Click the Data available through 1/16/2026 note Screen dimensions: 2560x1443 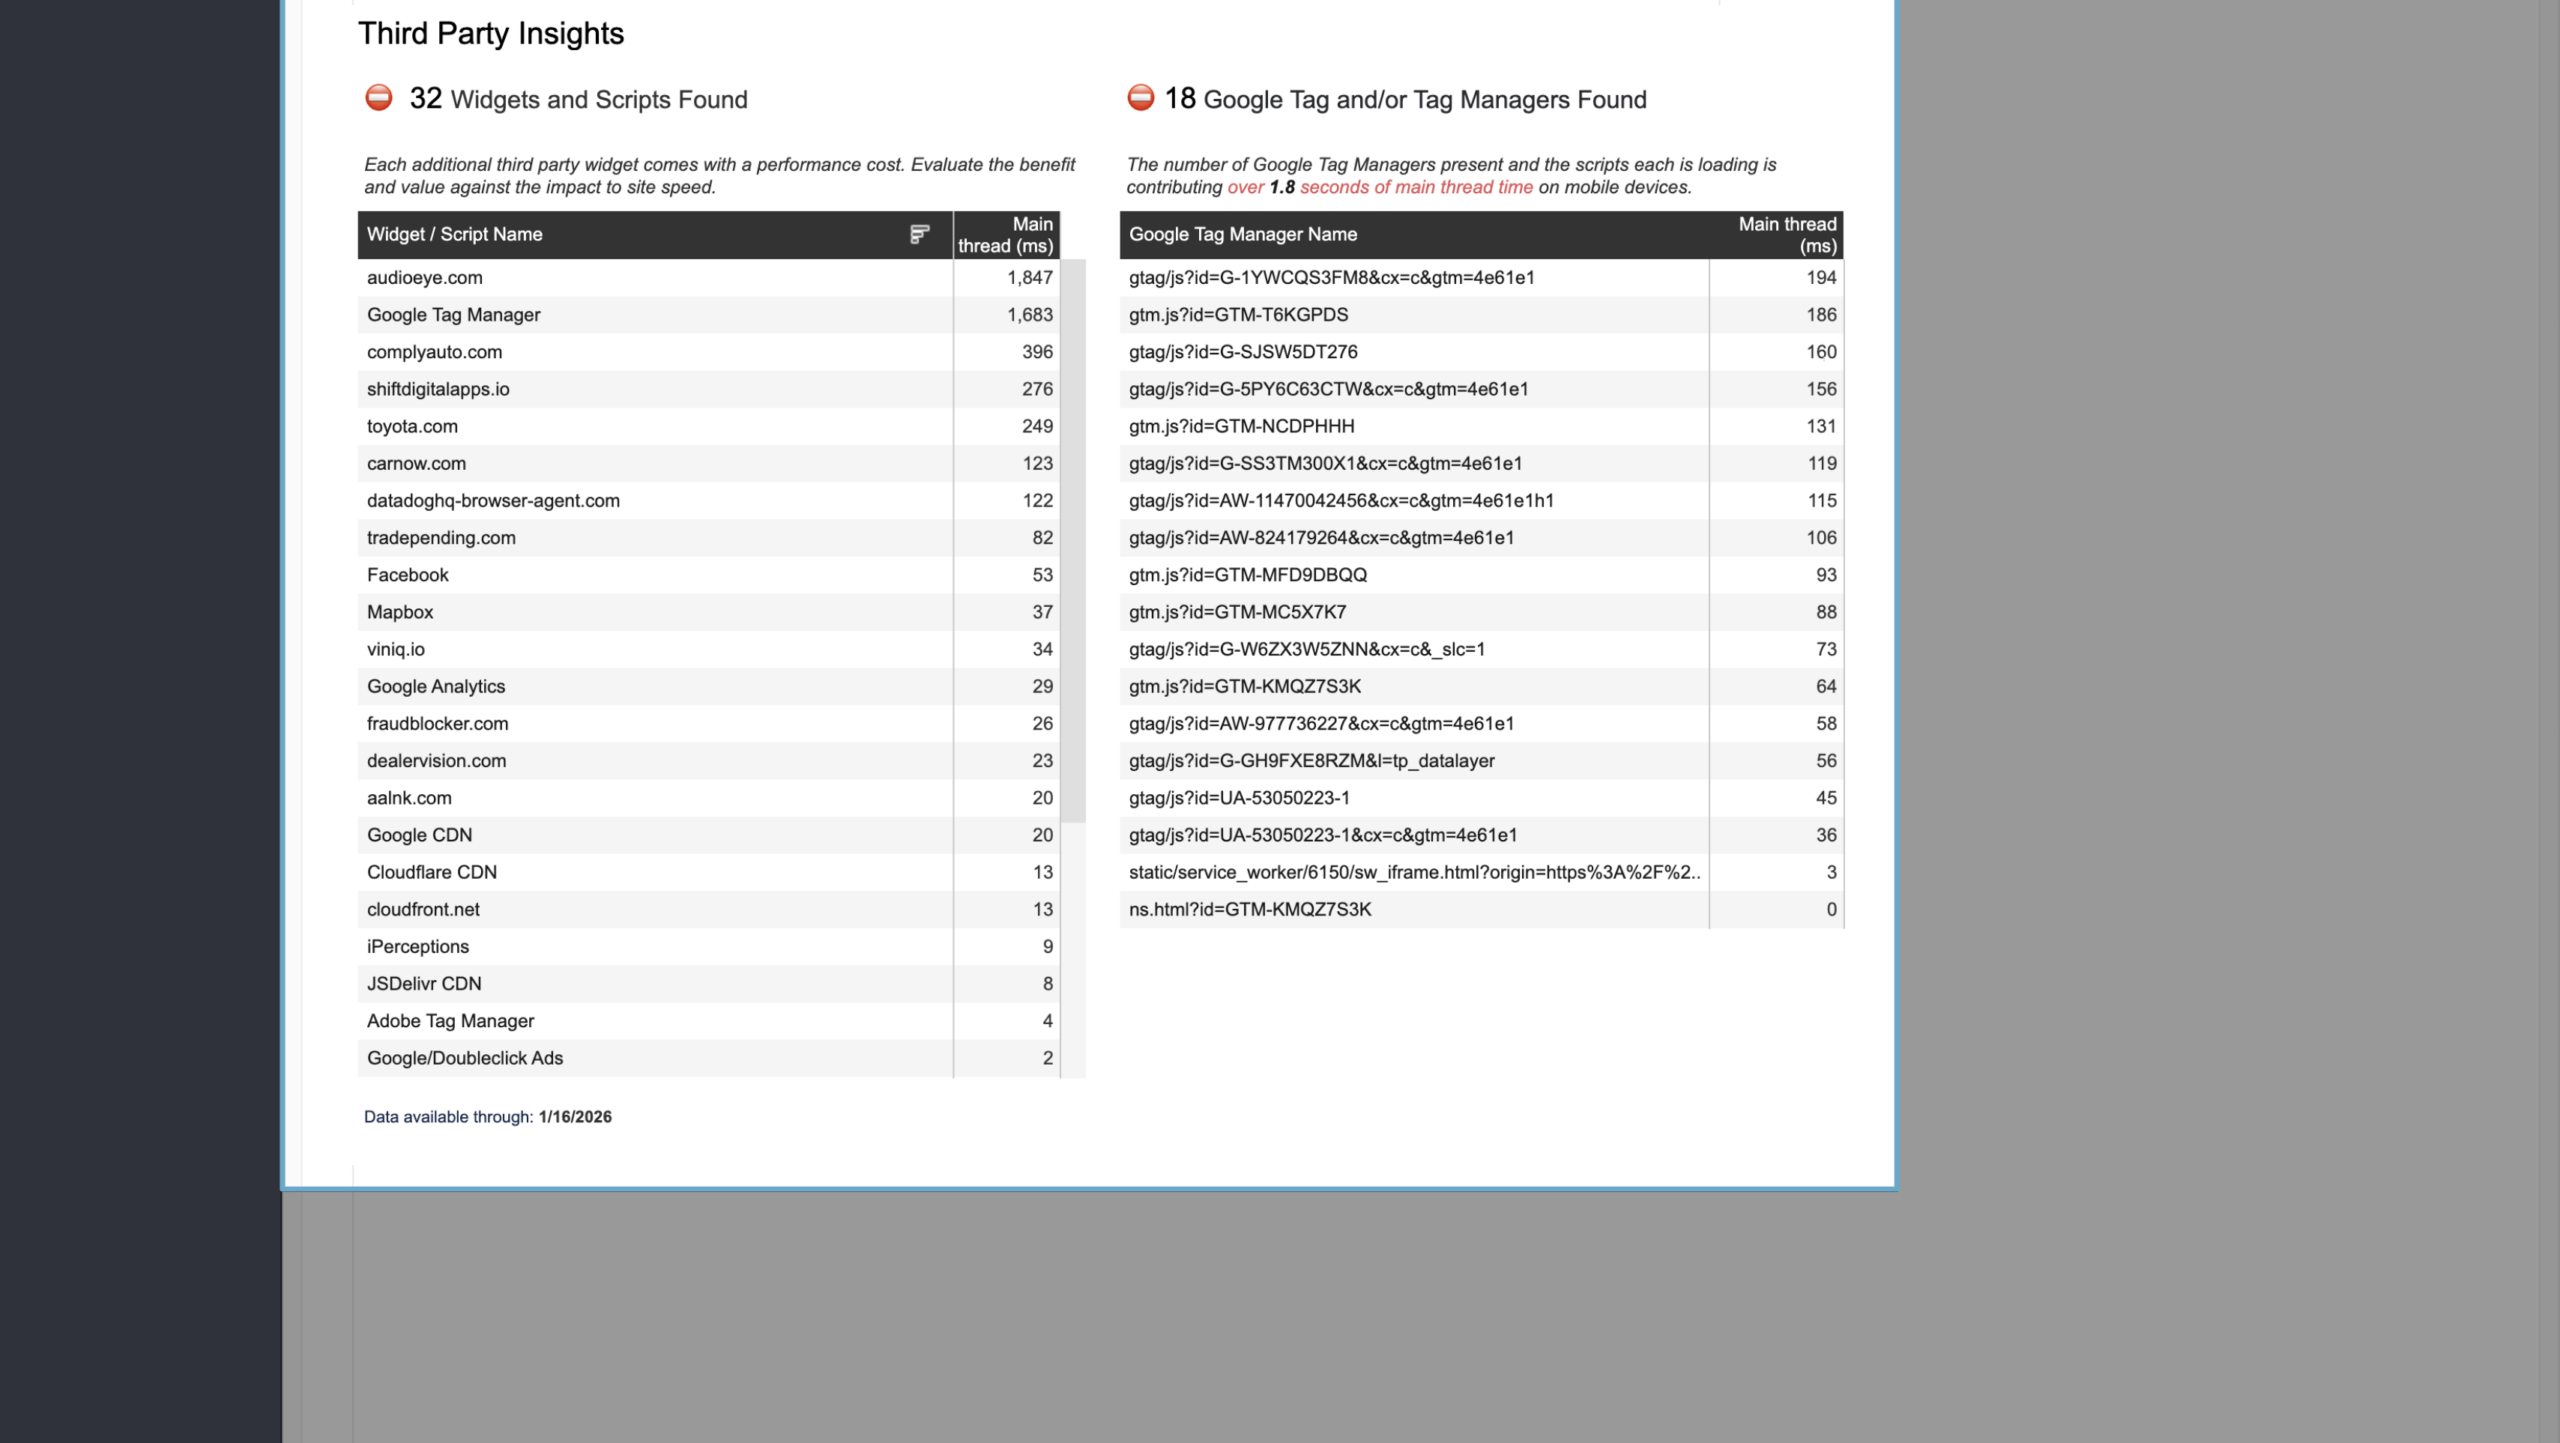click(x=488, y=1117)
